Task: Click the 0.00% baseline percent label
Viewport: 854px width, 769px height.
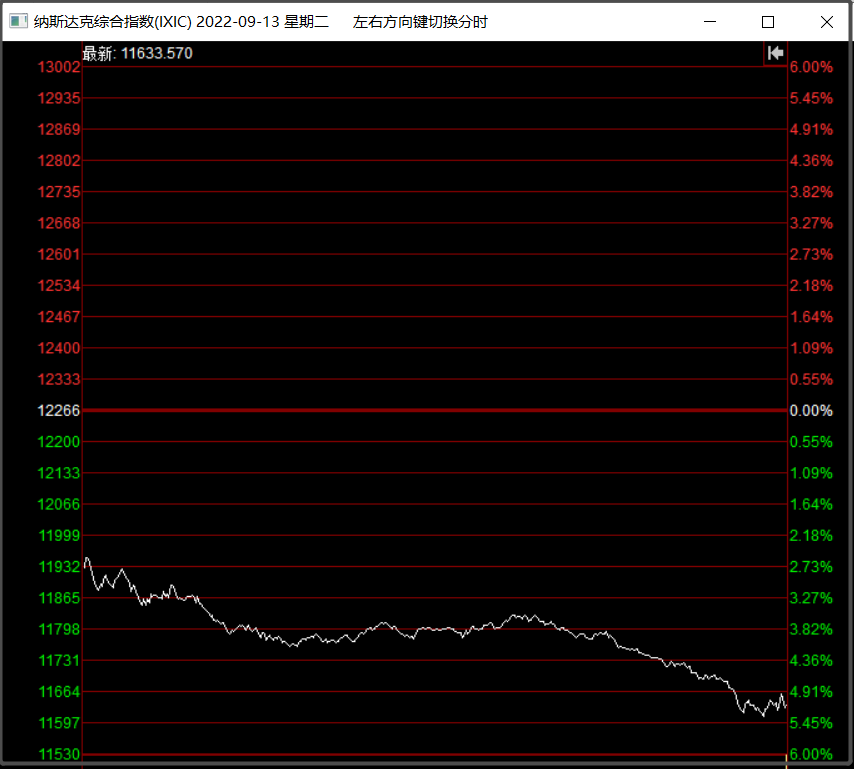Action: pos(811,411)
